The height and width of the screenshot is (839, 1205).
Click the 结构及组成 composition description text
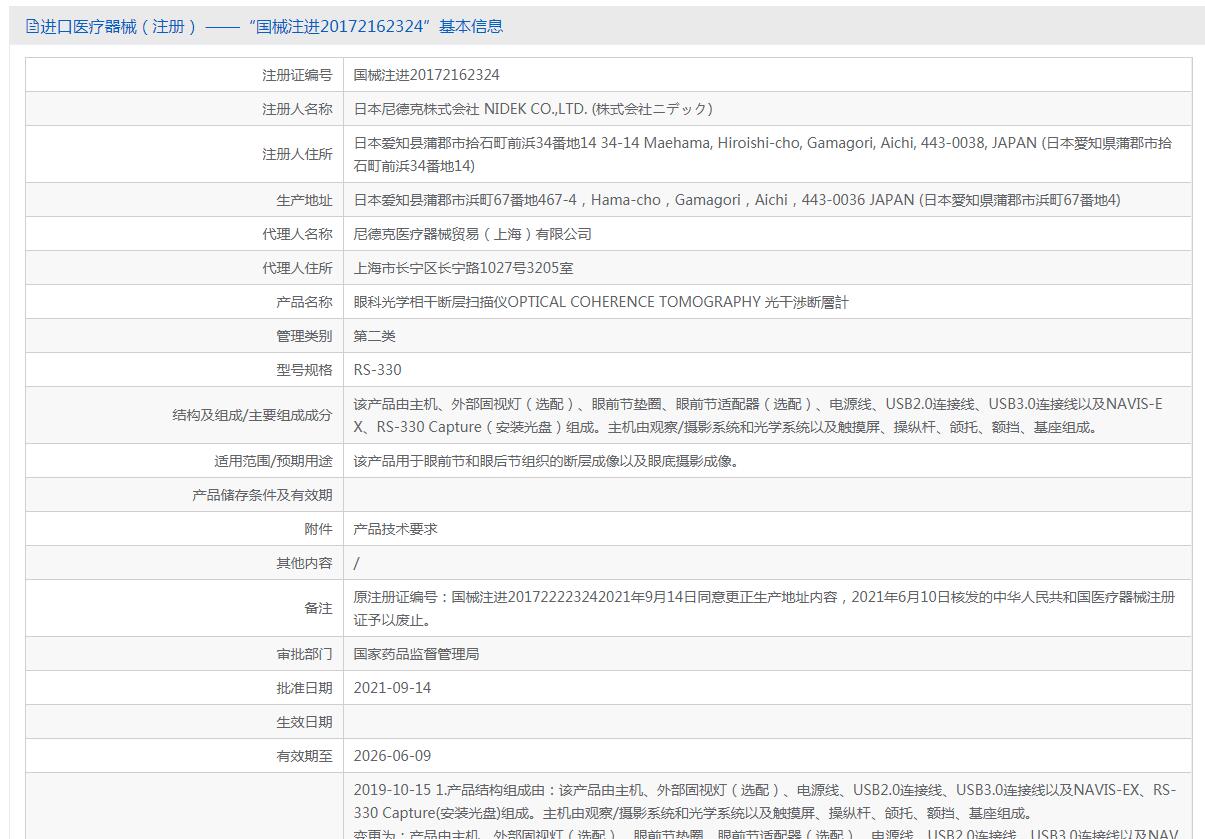coord(757,415)
